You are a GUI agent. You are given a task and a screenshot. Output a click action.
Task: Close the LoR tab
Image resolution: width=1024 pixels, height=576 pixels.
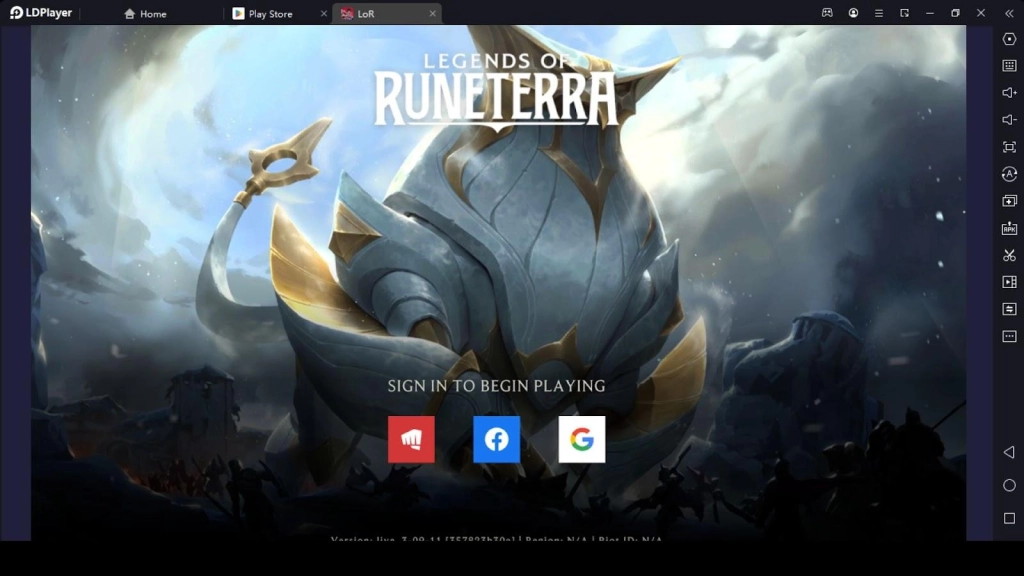pyautogui.click(x=432, y=14)
